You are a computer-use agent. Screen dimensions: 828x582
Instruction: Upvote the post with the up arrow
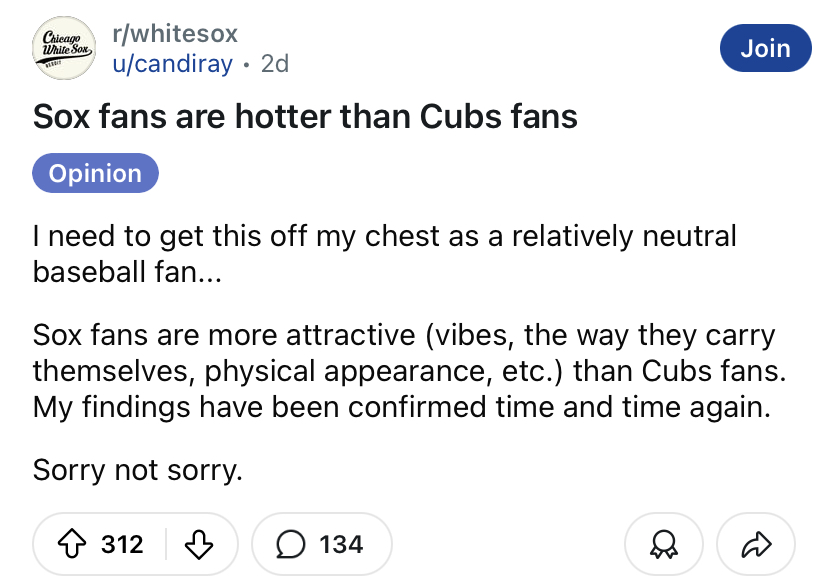point(71,545)
